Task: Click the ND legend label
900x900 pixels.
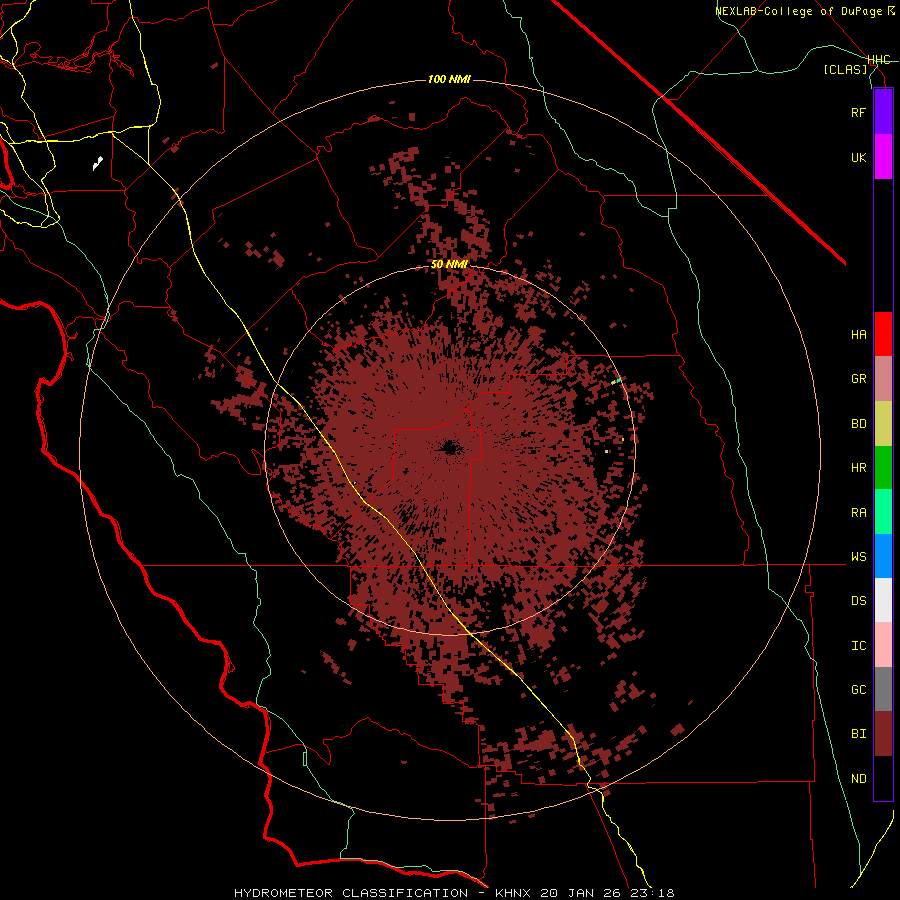Action: point(859,779)
